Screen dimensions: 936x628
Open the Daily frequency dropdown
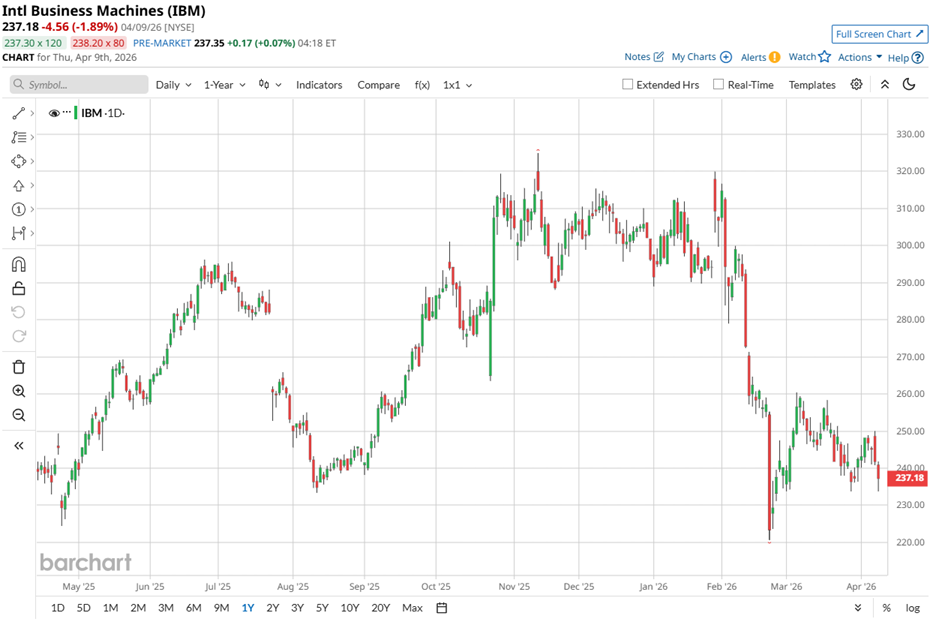173,85
